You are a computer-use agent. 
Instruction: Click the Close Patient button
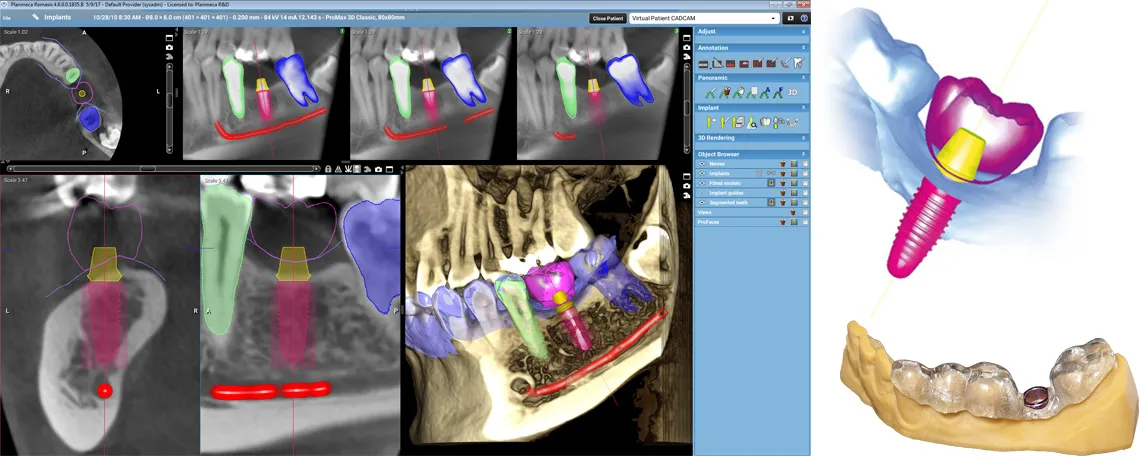(608, 18)
